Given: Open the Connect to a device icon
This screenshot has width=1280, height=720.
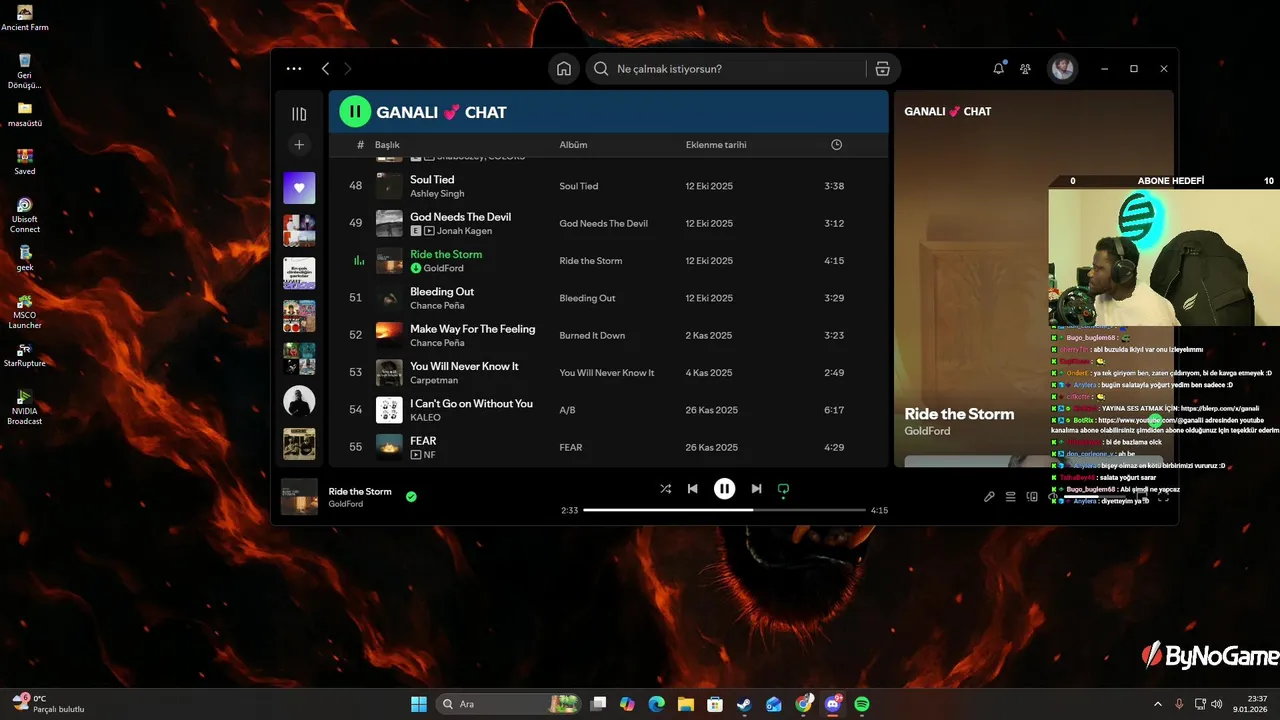Looking at the screenshot, I should coord(1032,497).
